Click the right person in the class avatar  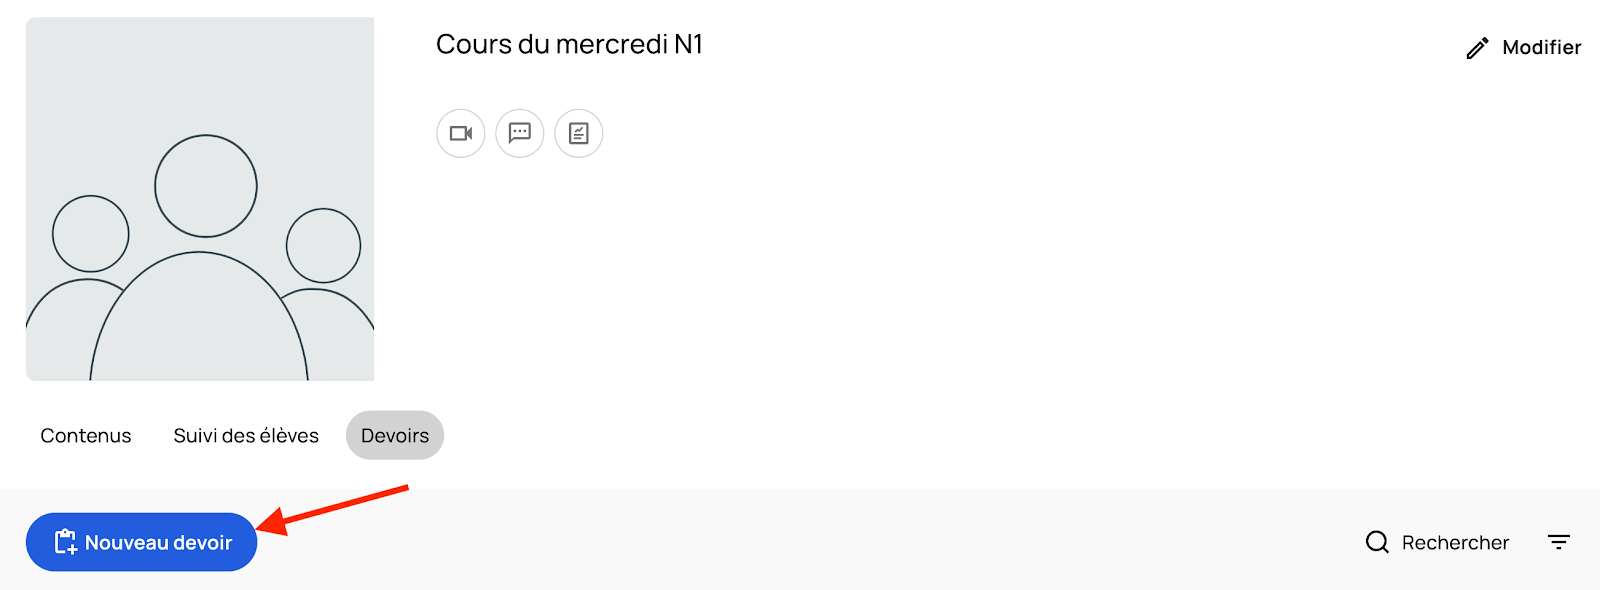[323, 246]
